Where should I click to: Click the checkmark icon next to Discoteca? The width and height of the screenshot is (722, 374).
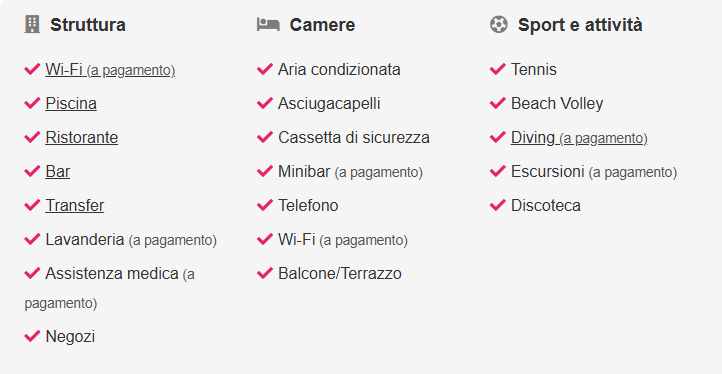pyautogui.click(x=498, y=205)
